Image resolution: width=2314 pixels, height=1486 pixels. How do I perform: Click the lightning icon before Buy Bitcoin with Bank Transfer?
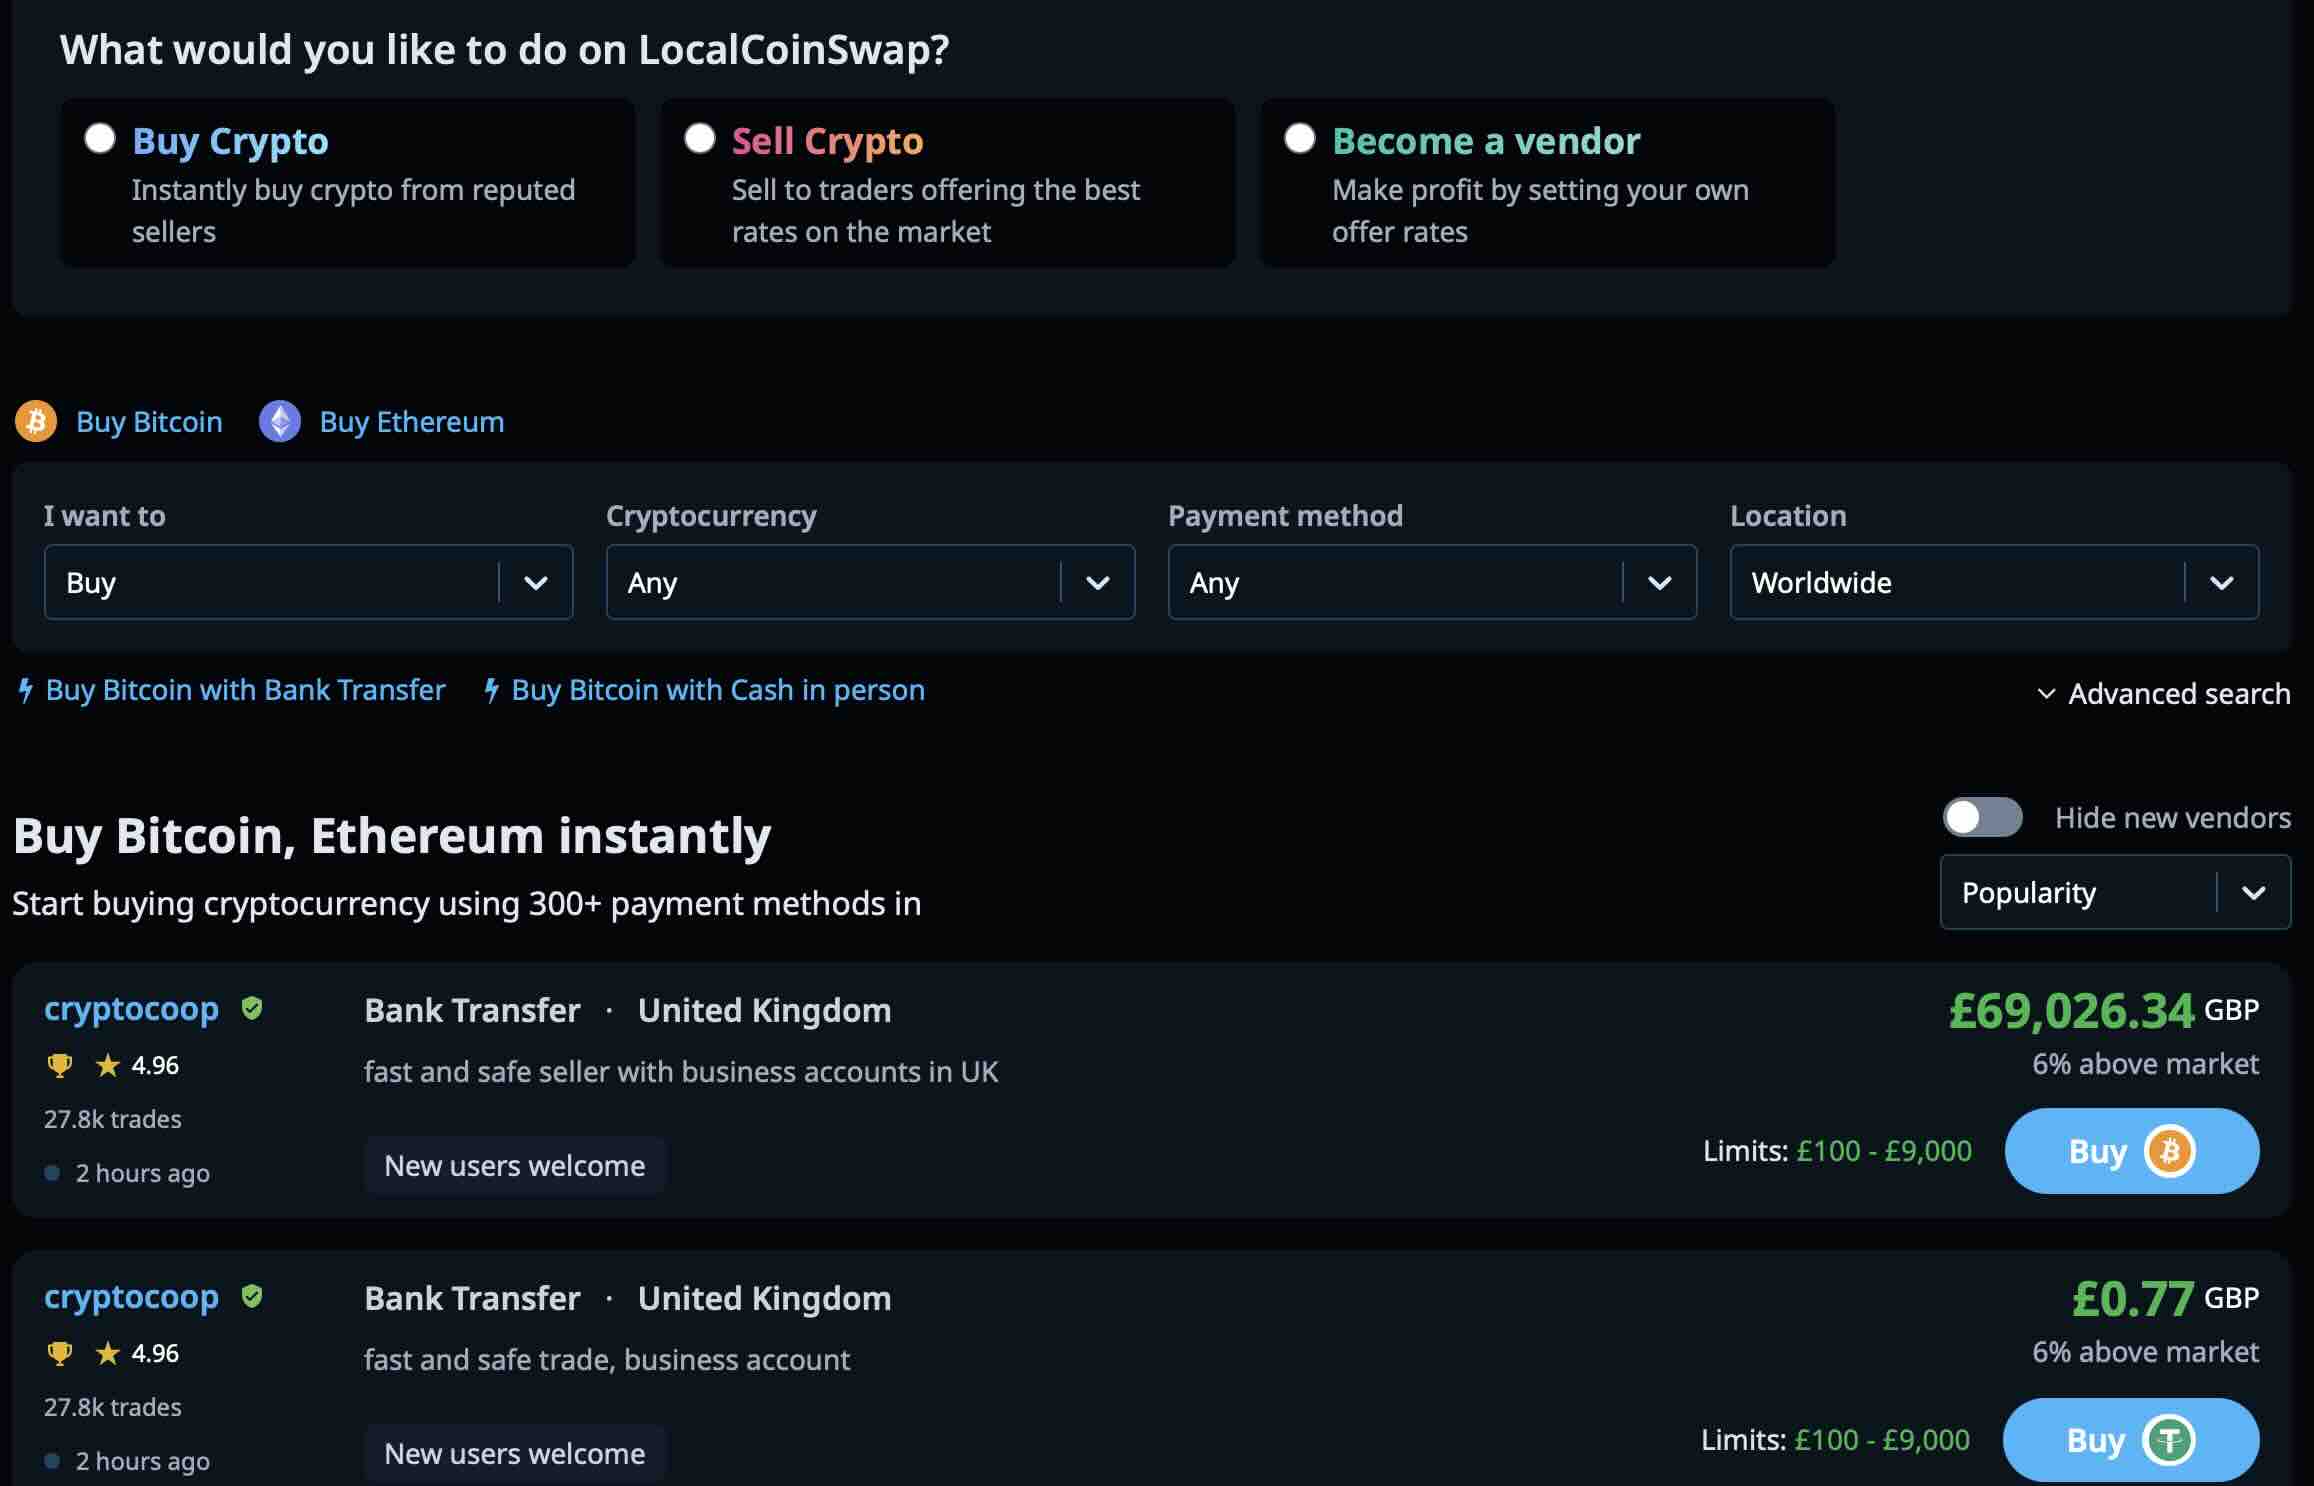pos(25,689)
